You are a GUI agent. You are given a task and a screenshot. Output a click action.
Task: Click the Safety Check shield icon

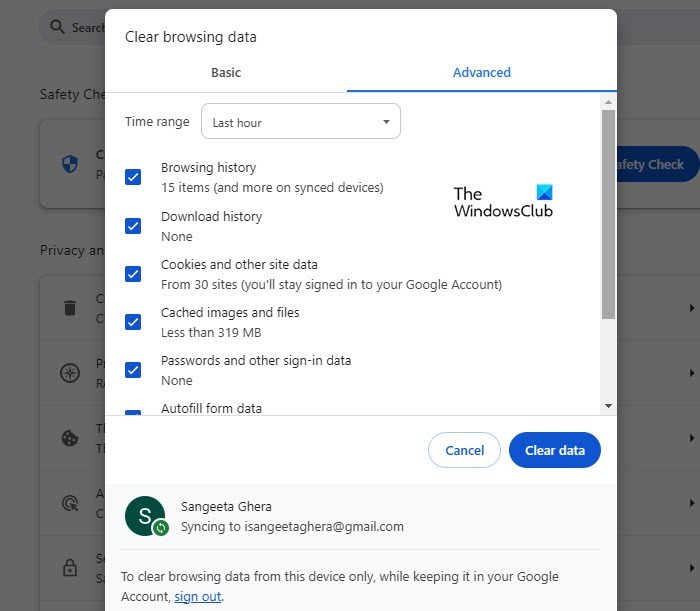tap(70, 164)
